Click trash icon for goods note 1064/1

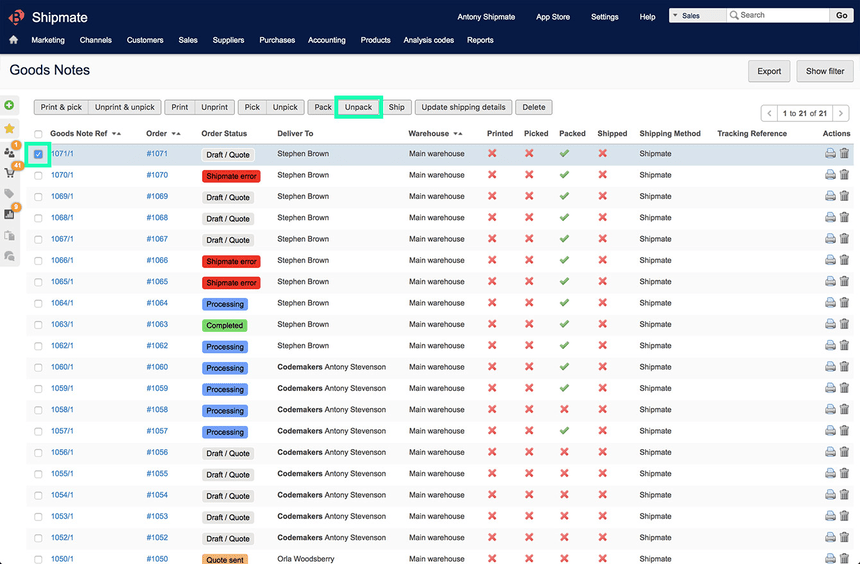click(x=845, y=303)
